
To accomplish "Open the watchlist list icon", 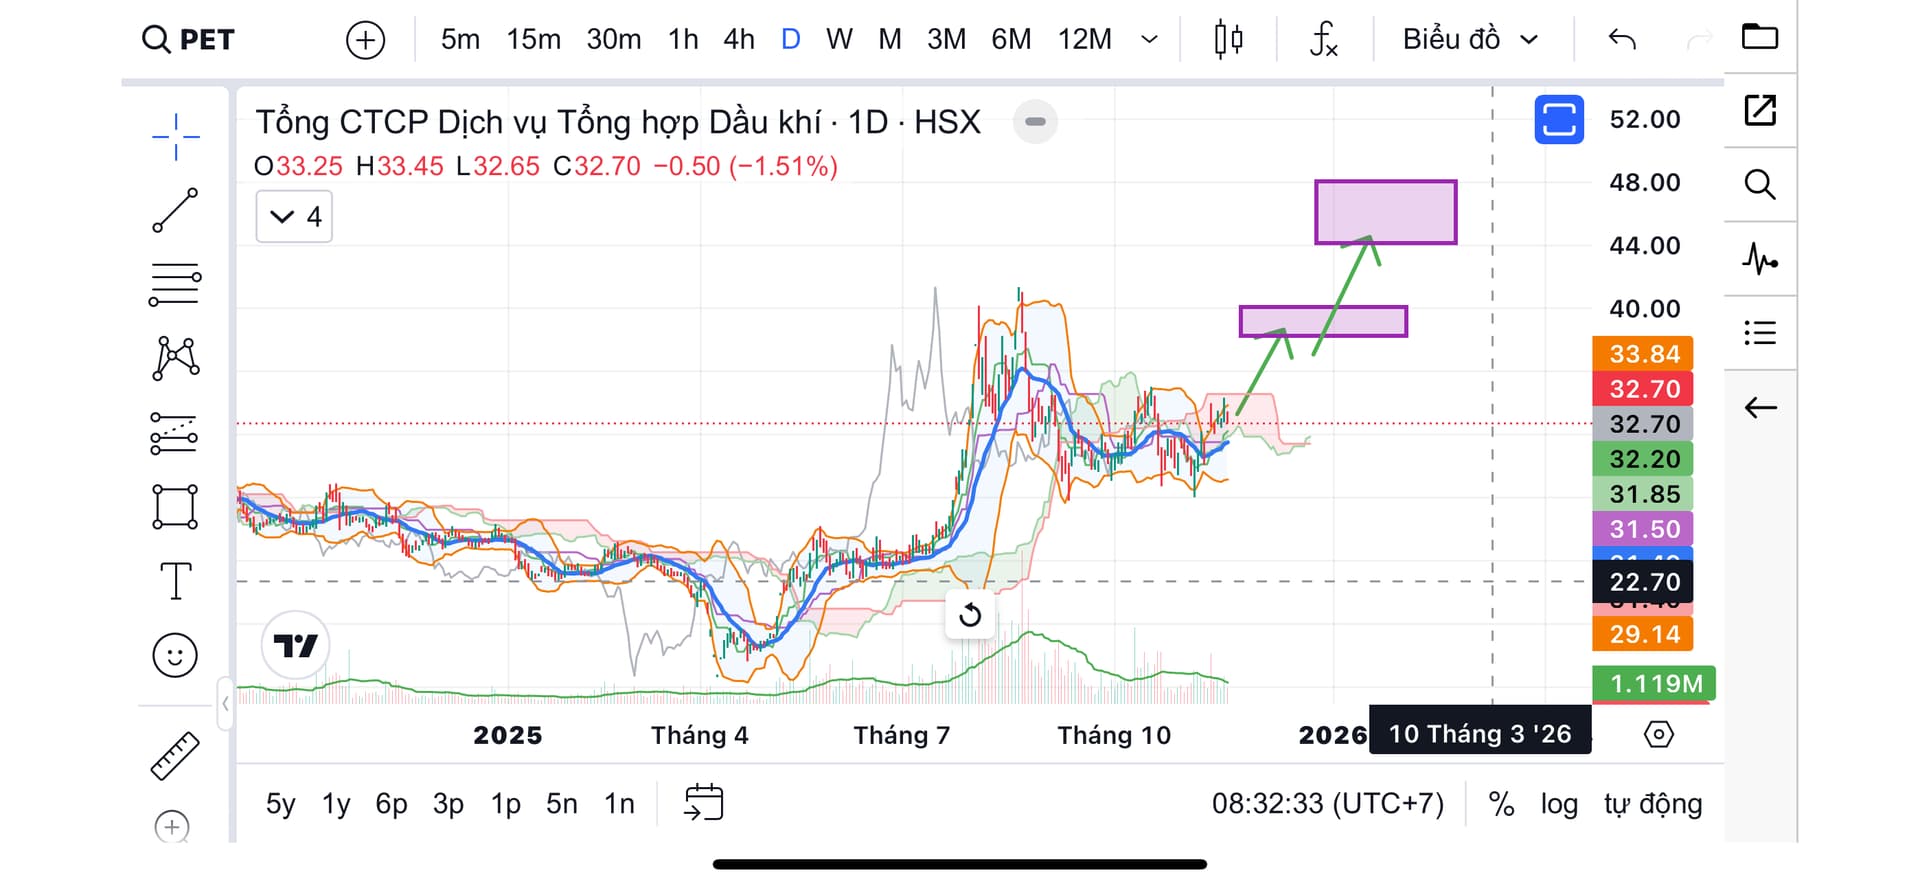I will coord(1760,333).
